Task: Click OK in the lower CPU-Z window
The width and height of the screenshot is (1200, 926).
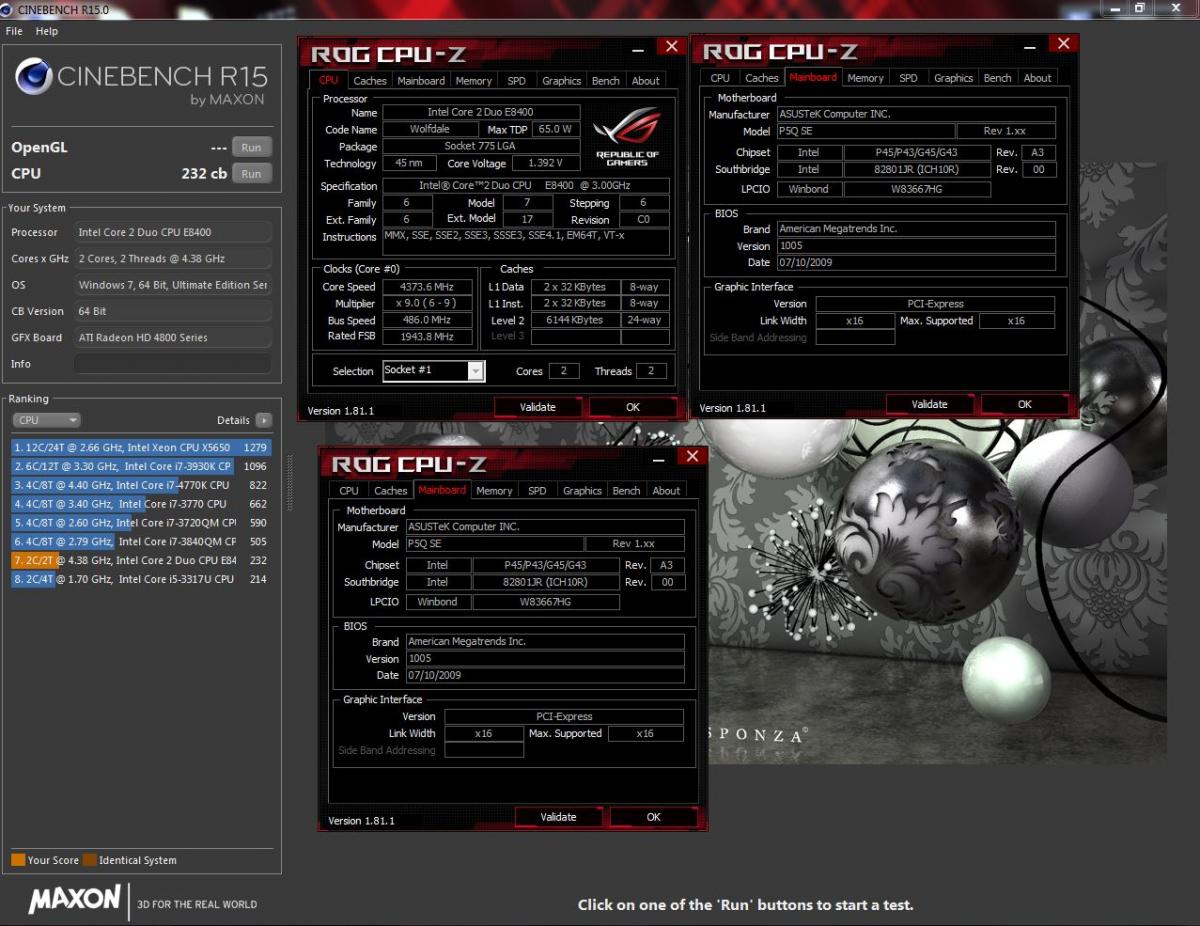Action: click(654, 817)
